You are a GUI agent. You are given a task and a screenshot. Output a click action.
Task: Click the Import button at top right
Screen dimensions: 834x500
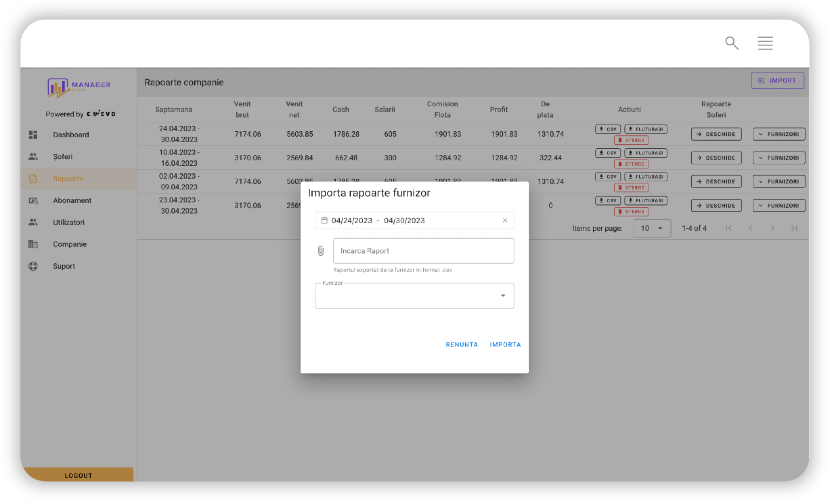(x=777, y=80)
